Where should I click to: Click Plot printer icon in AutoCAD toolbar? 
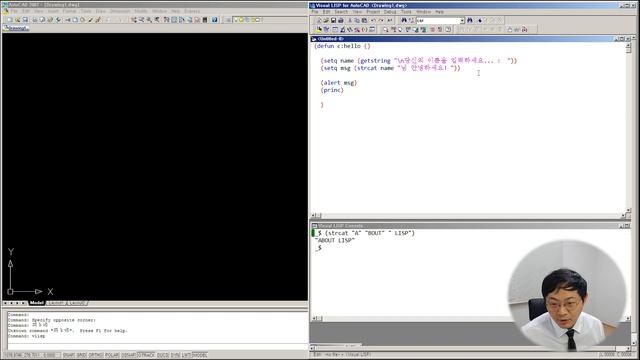(x=35, y=20)
